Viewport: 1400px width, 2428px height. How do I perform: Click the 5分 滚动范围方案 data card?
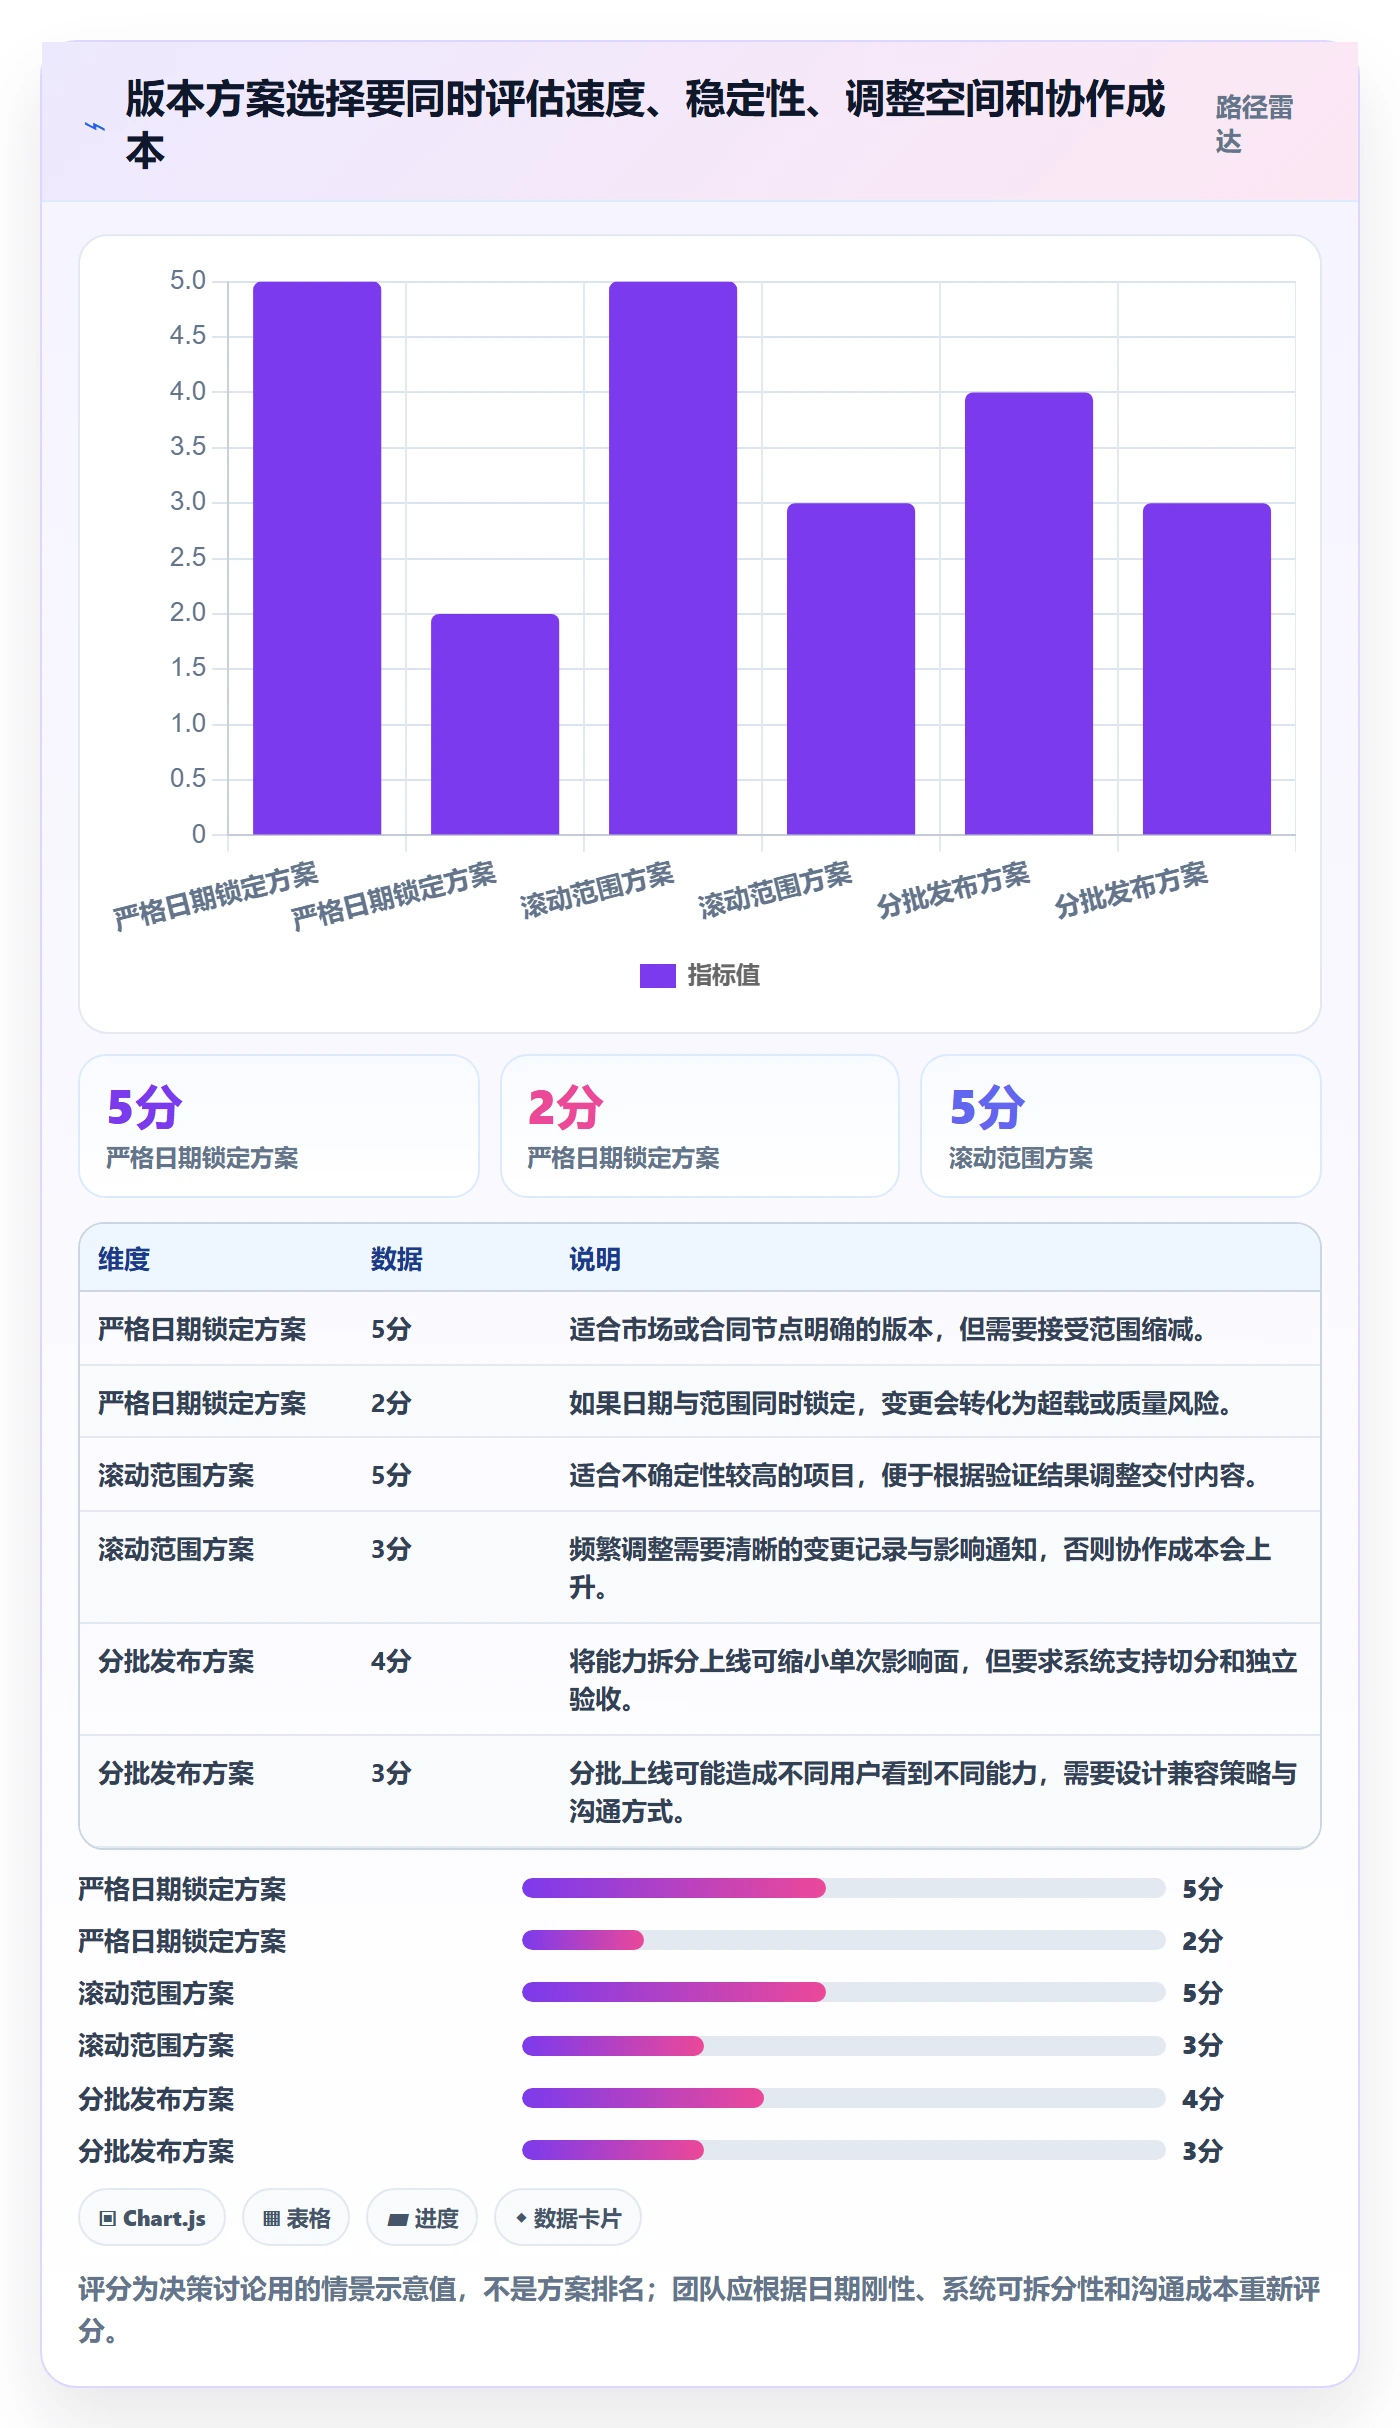pyautogui.click(x=1121, y=1126)
